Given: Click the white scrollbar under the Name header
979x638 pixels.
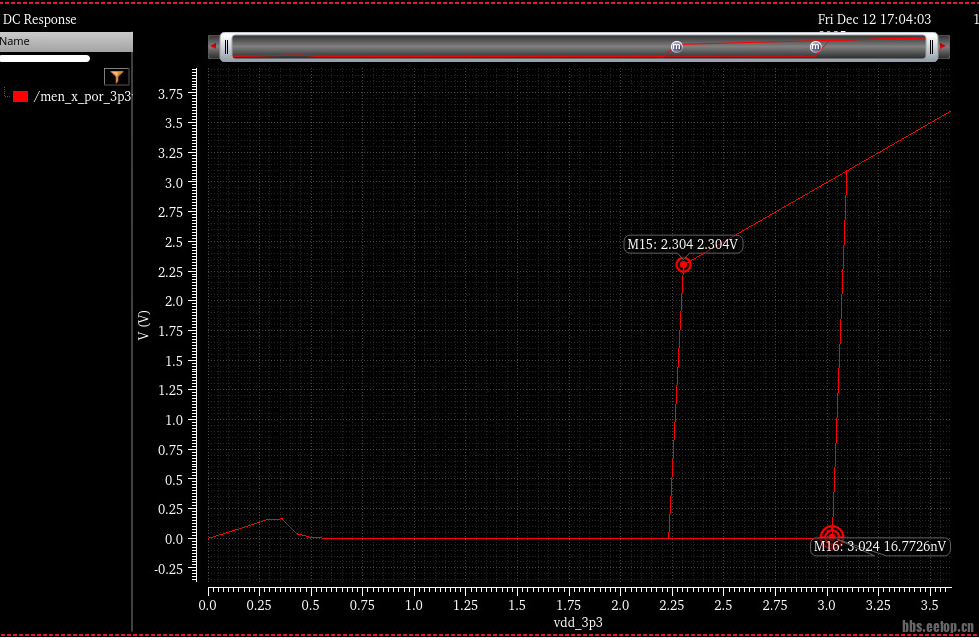Looking at the screenshot, I should 45,58.
